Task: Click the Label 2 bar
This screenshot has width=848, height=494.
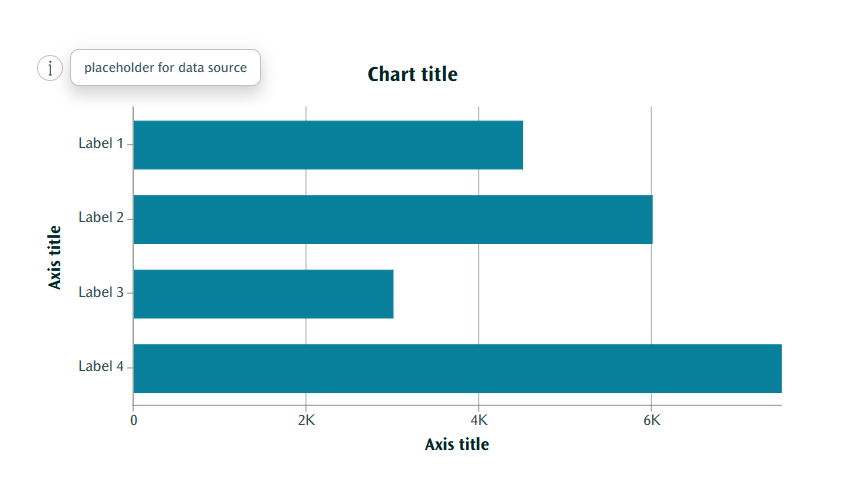Action: tap(392, 219)
